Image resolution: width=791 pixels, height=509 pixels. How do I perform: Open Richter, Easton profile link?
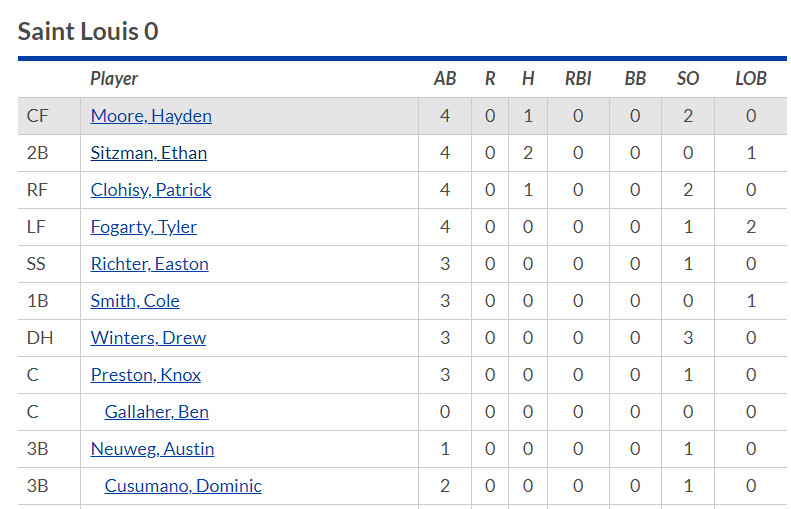click(150, 264)
